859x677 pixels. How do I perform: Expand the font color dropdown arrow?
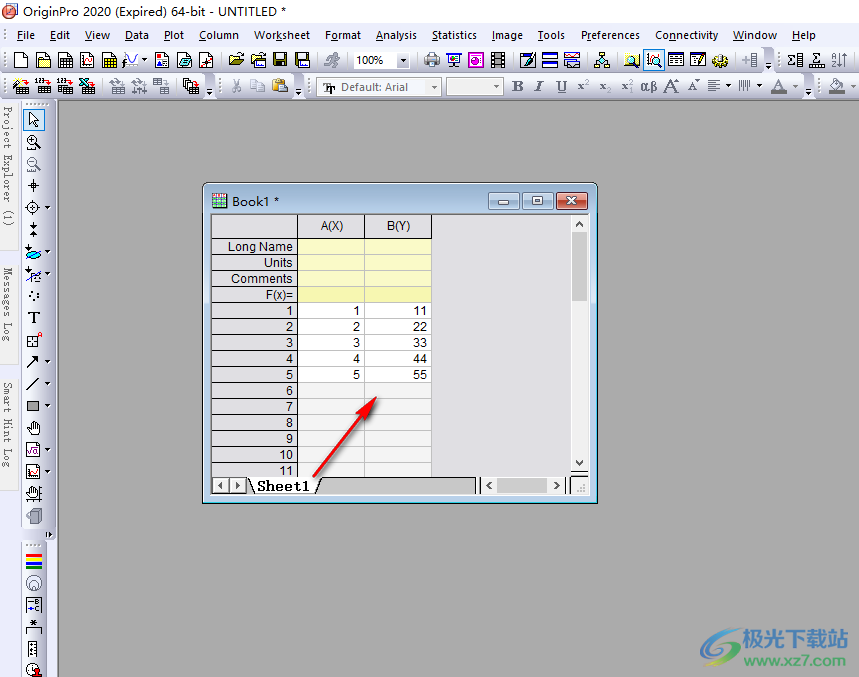(795, 87)
